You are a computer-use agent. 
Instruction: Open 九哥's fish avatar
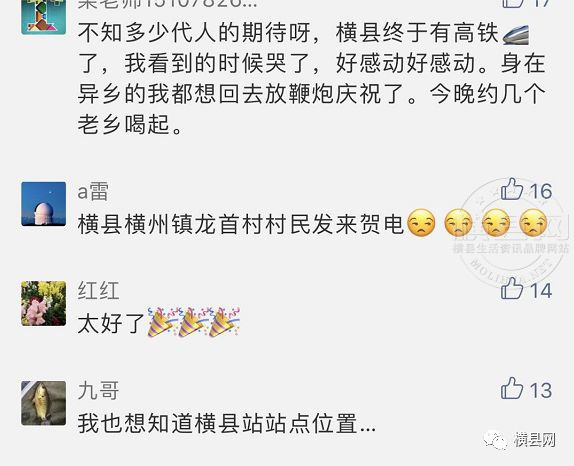tap(44, 403)
